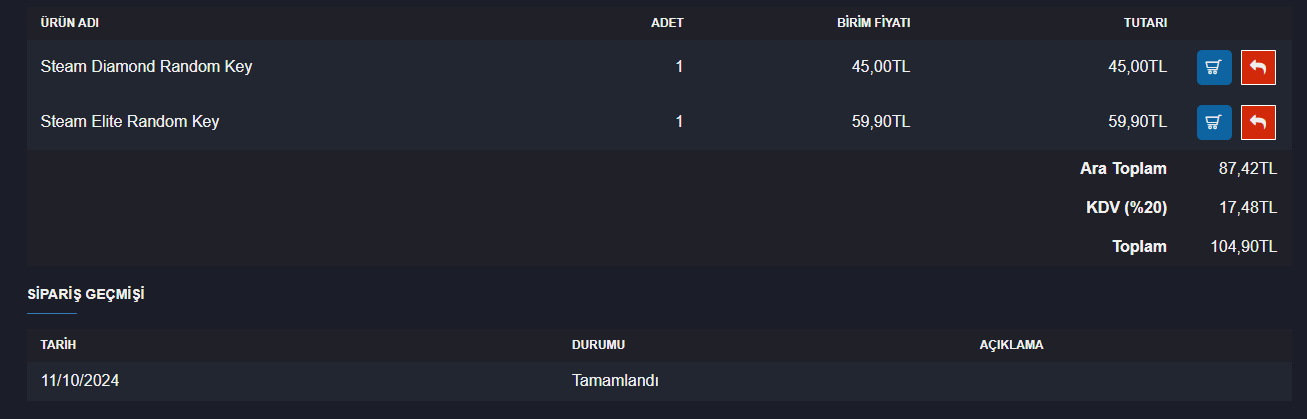Click the ÜRÜN ADI column header
1307x419 pixels.
(69, 23)
